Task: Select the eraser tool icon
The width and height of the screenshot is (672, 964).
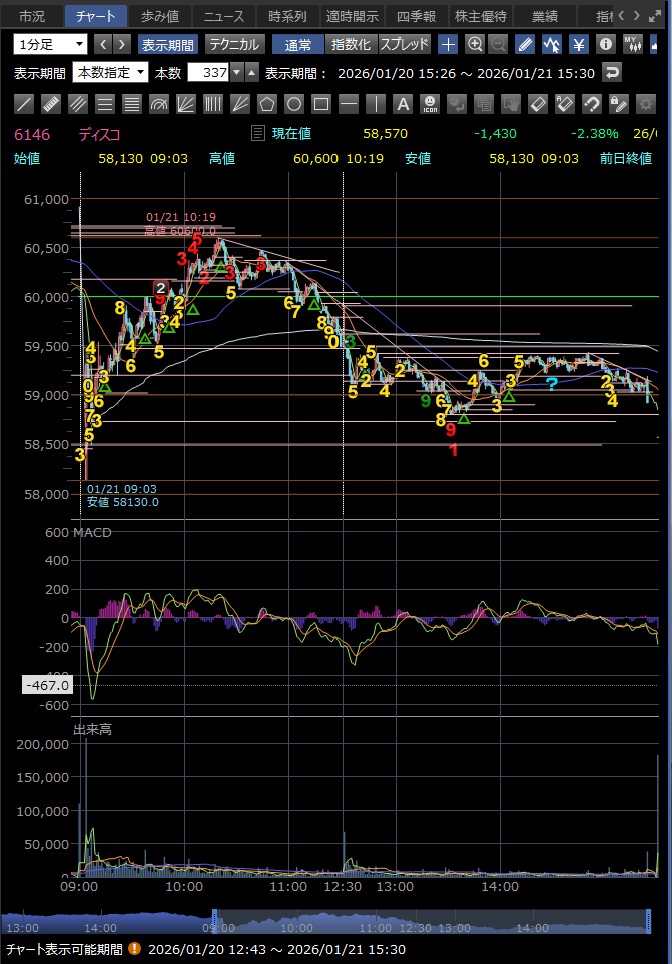Action: click(537, 104)
